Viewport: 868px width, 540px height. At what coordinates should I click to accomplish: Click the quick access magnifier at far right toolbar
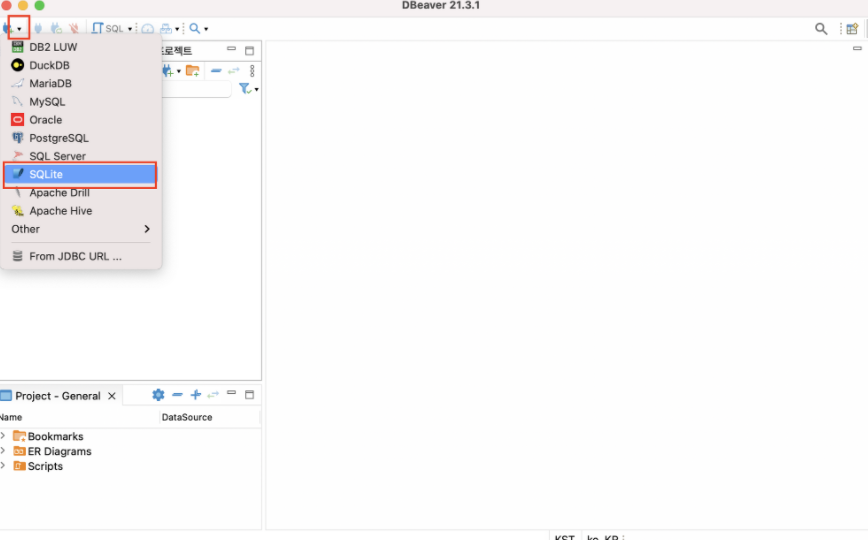[821, 29]
